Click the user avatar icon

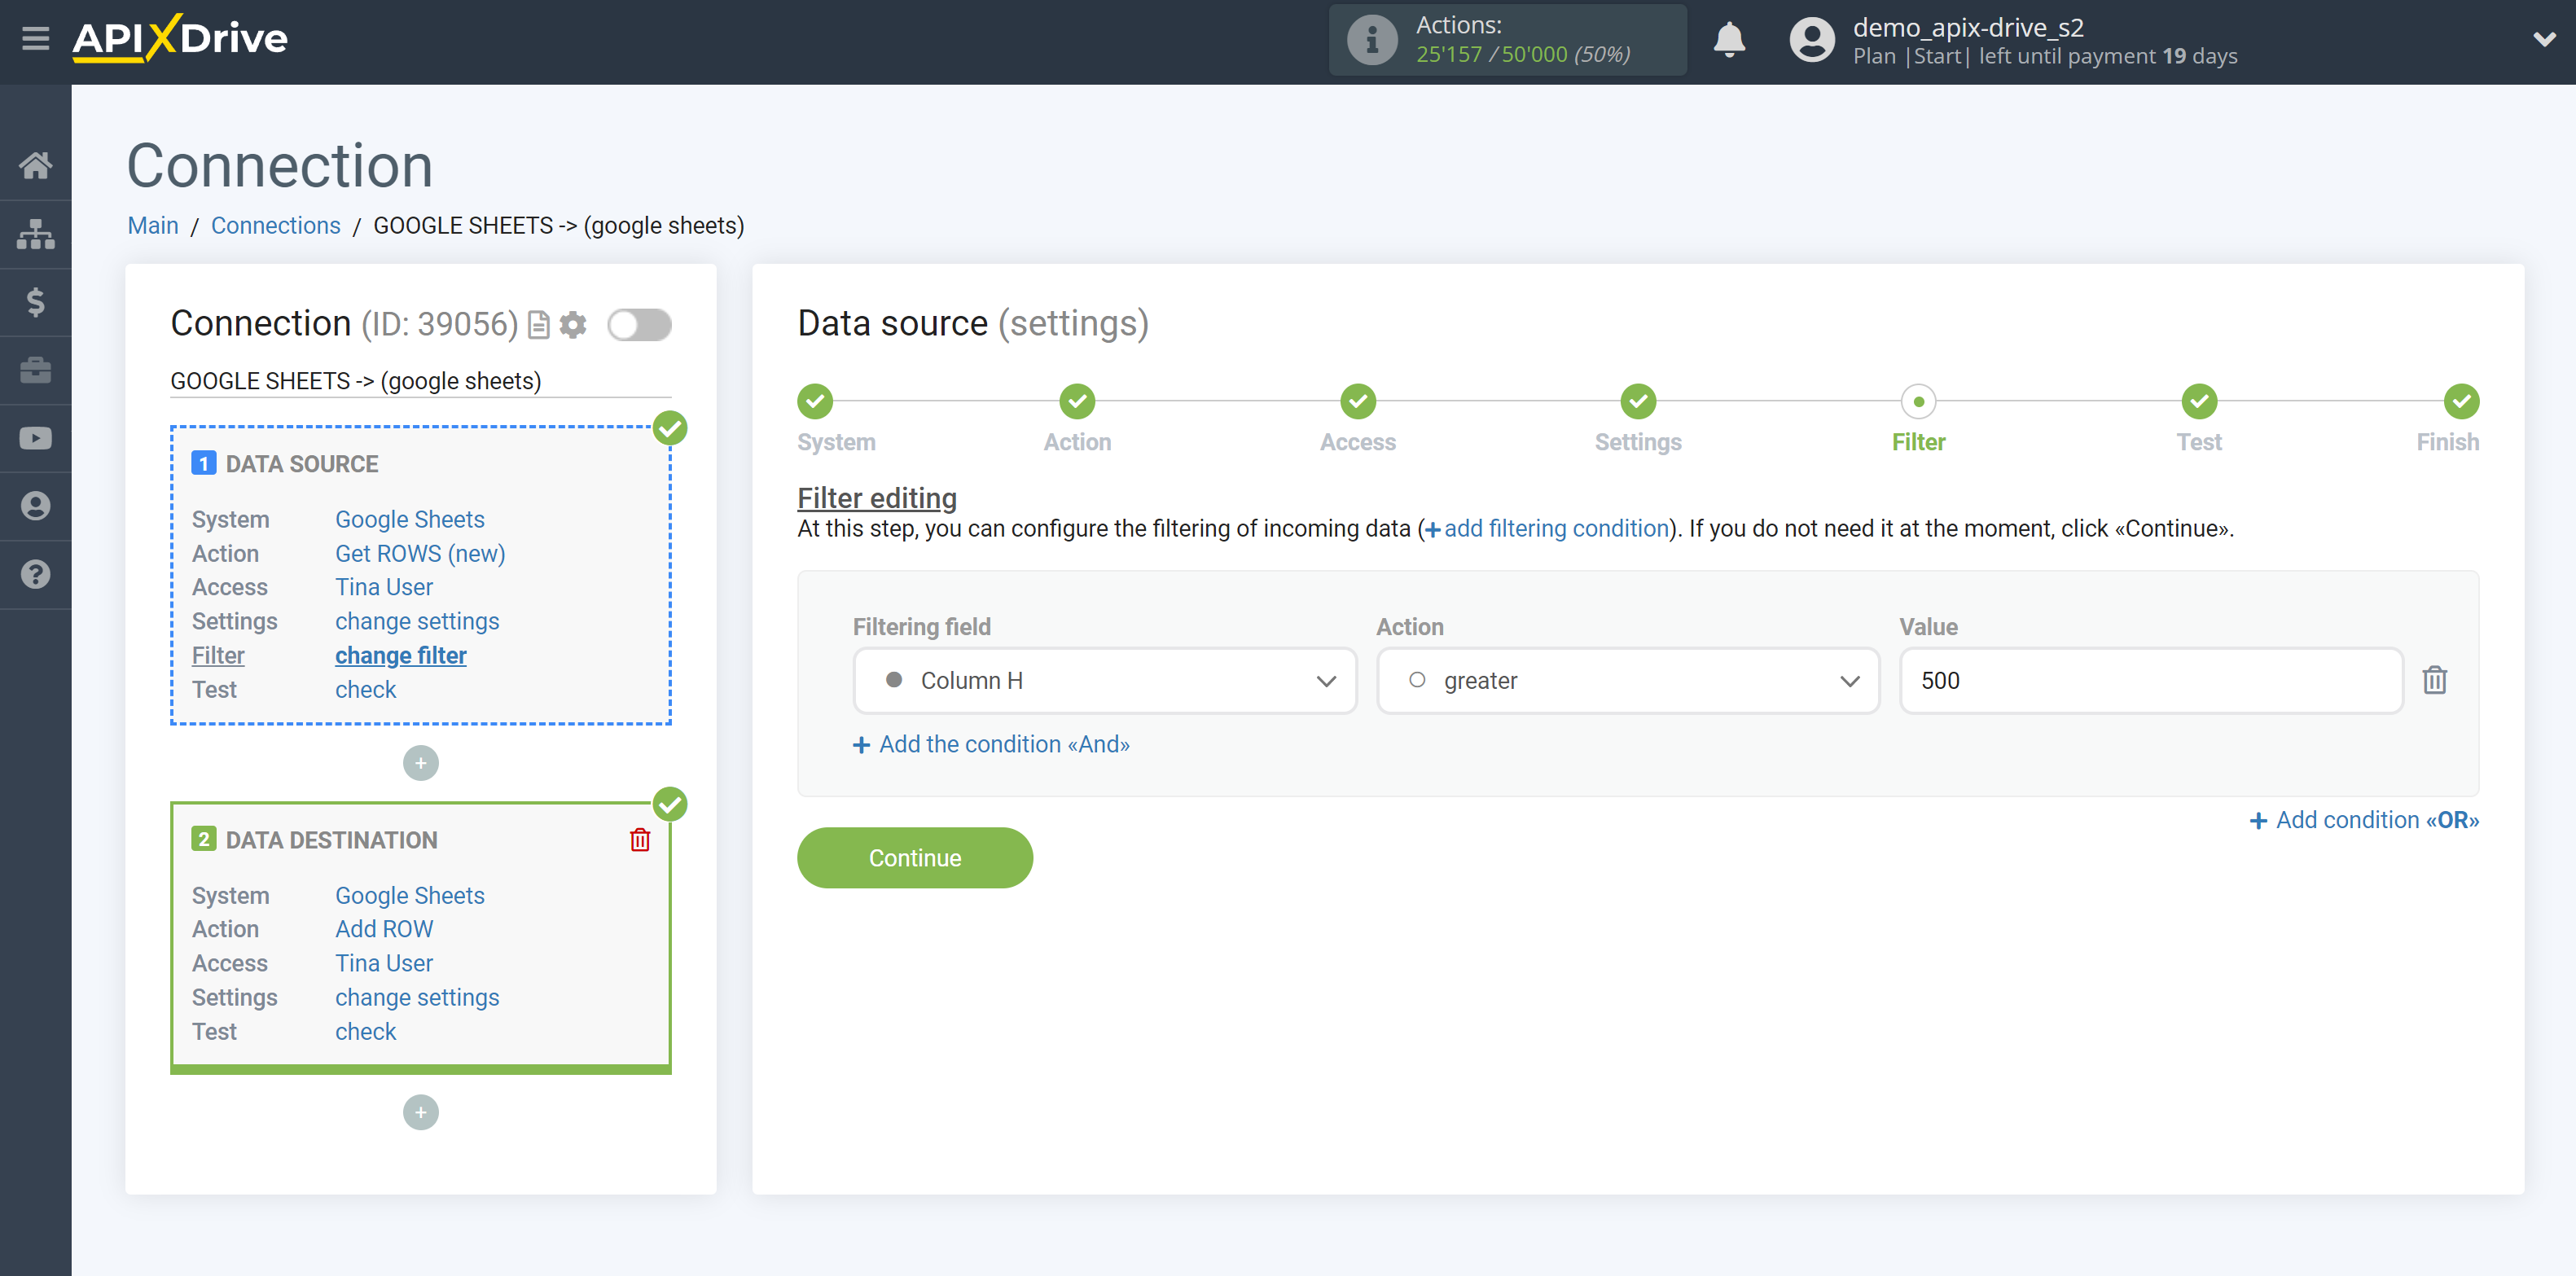click(x=1811, y=40)
